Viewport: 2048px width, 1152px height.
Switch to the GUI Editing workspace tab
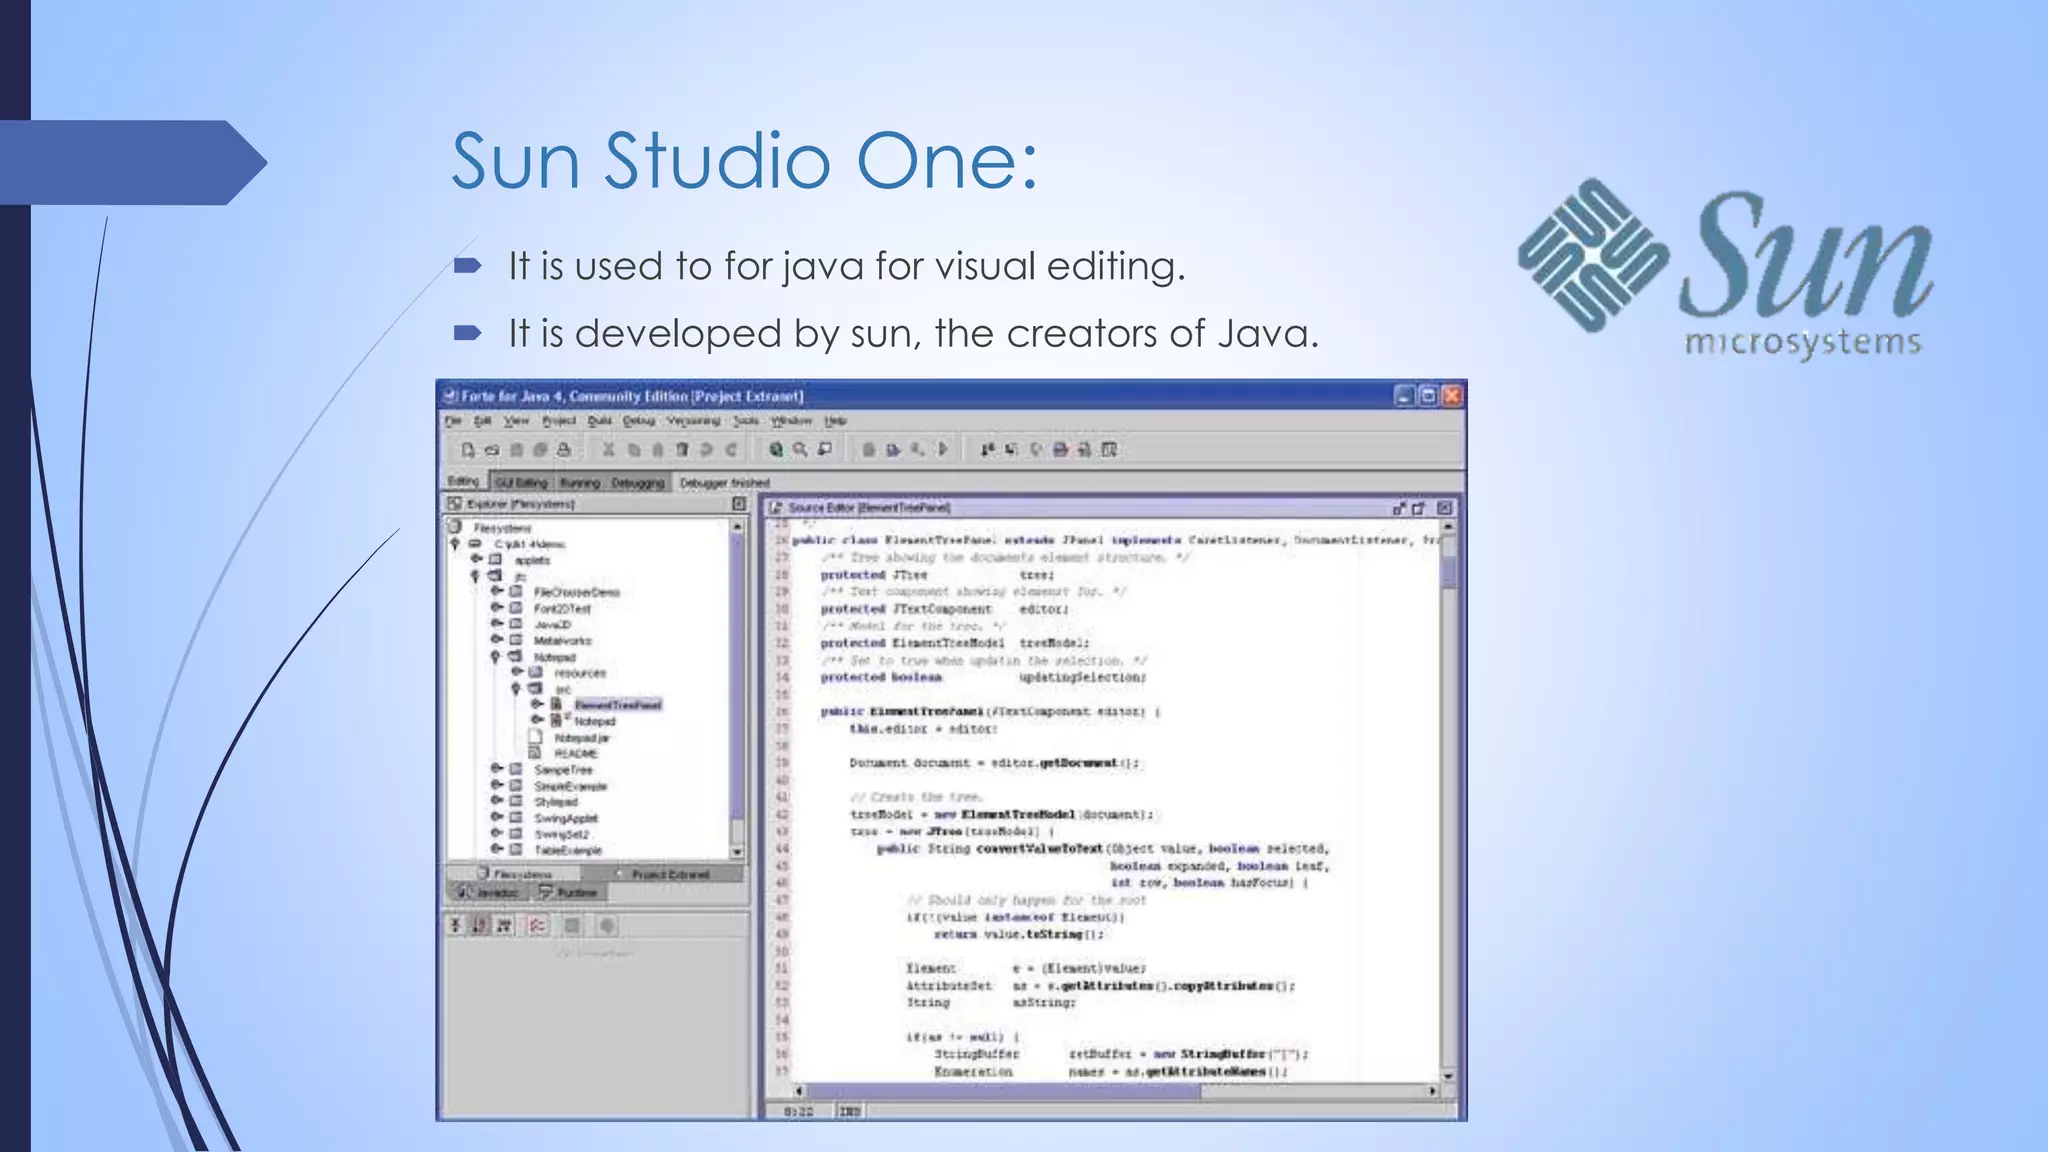click(x=522, y=482)
